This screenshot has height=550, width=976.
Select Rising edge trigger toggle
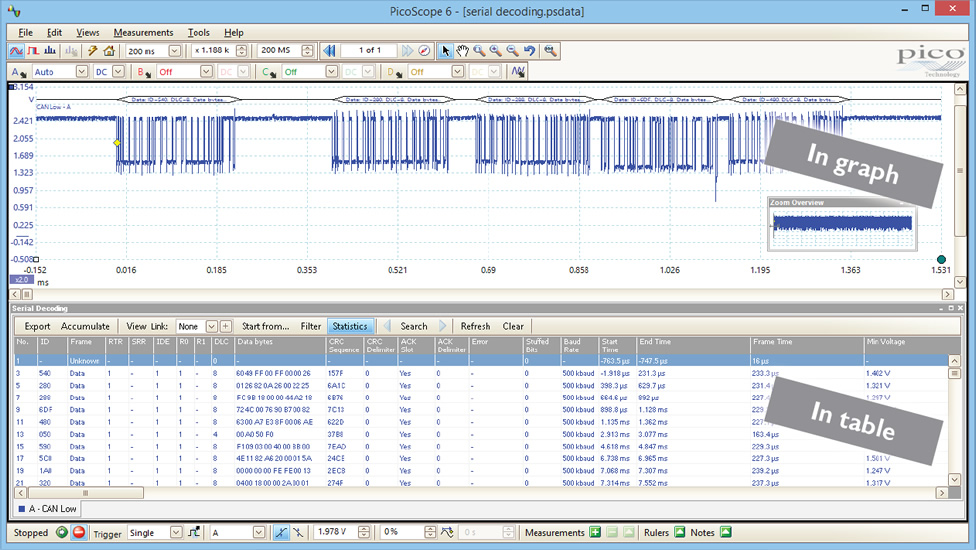tap(281, 532)
